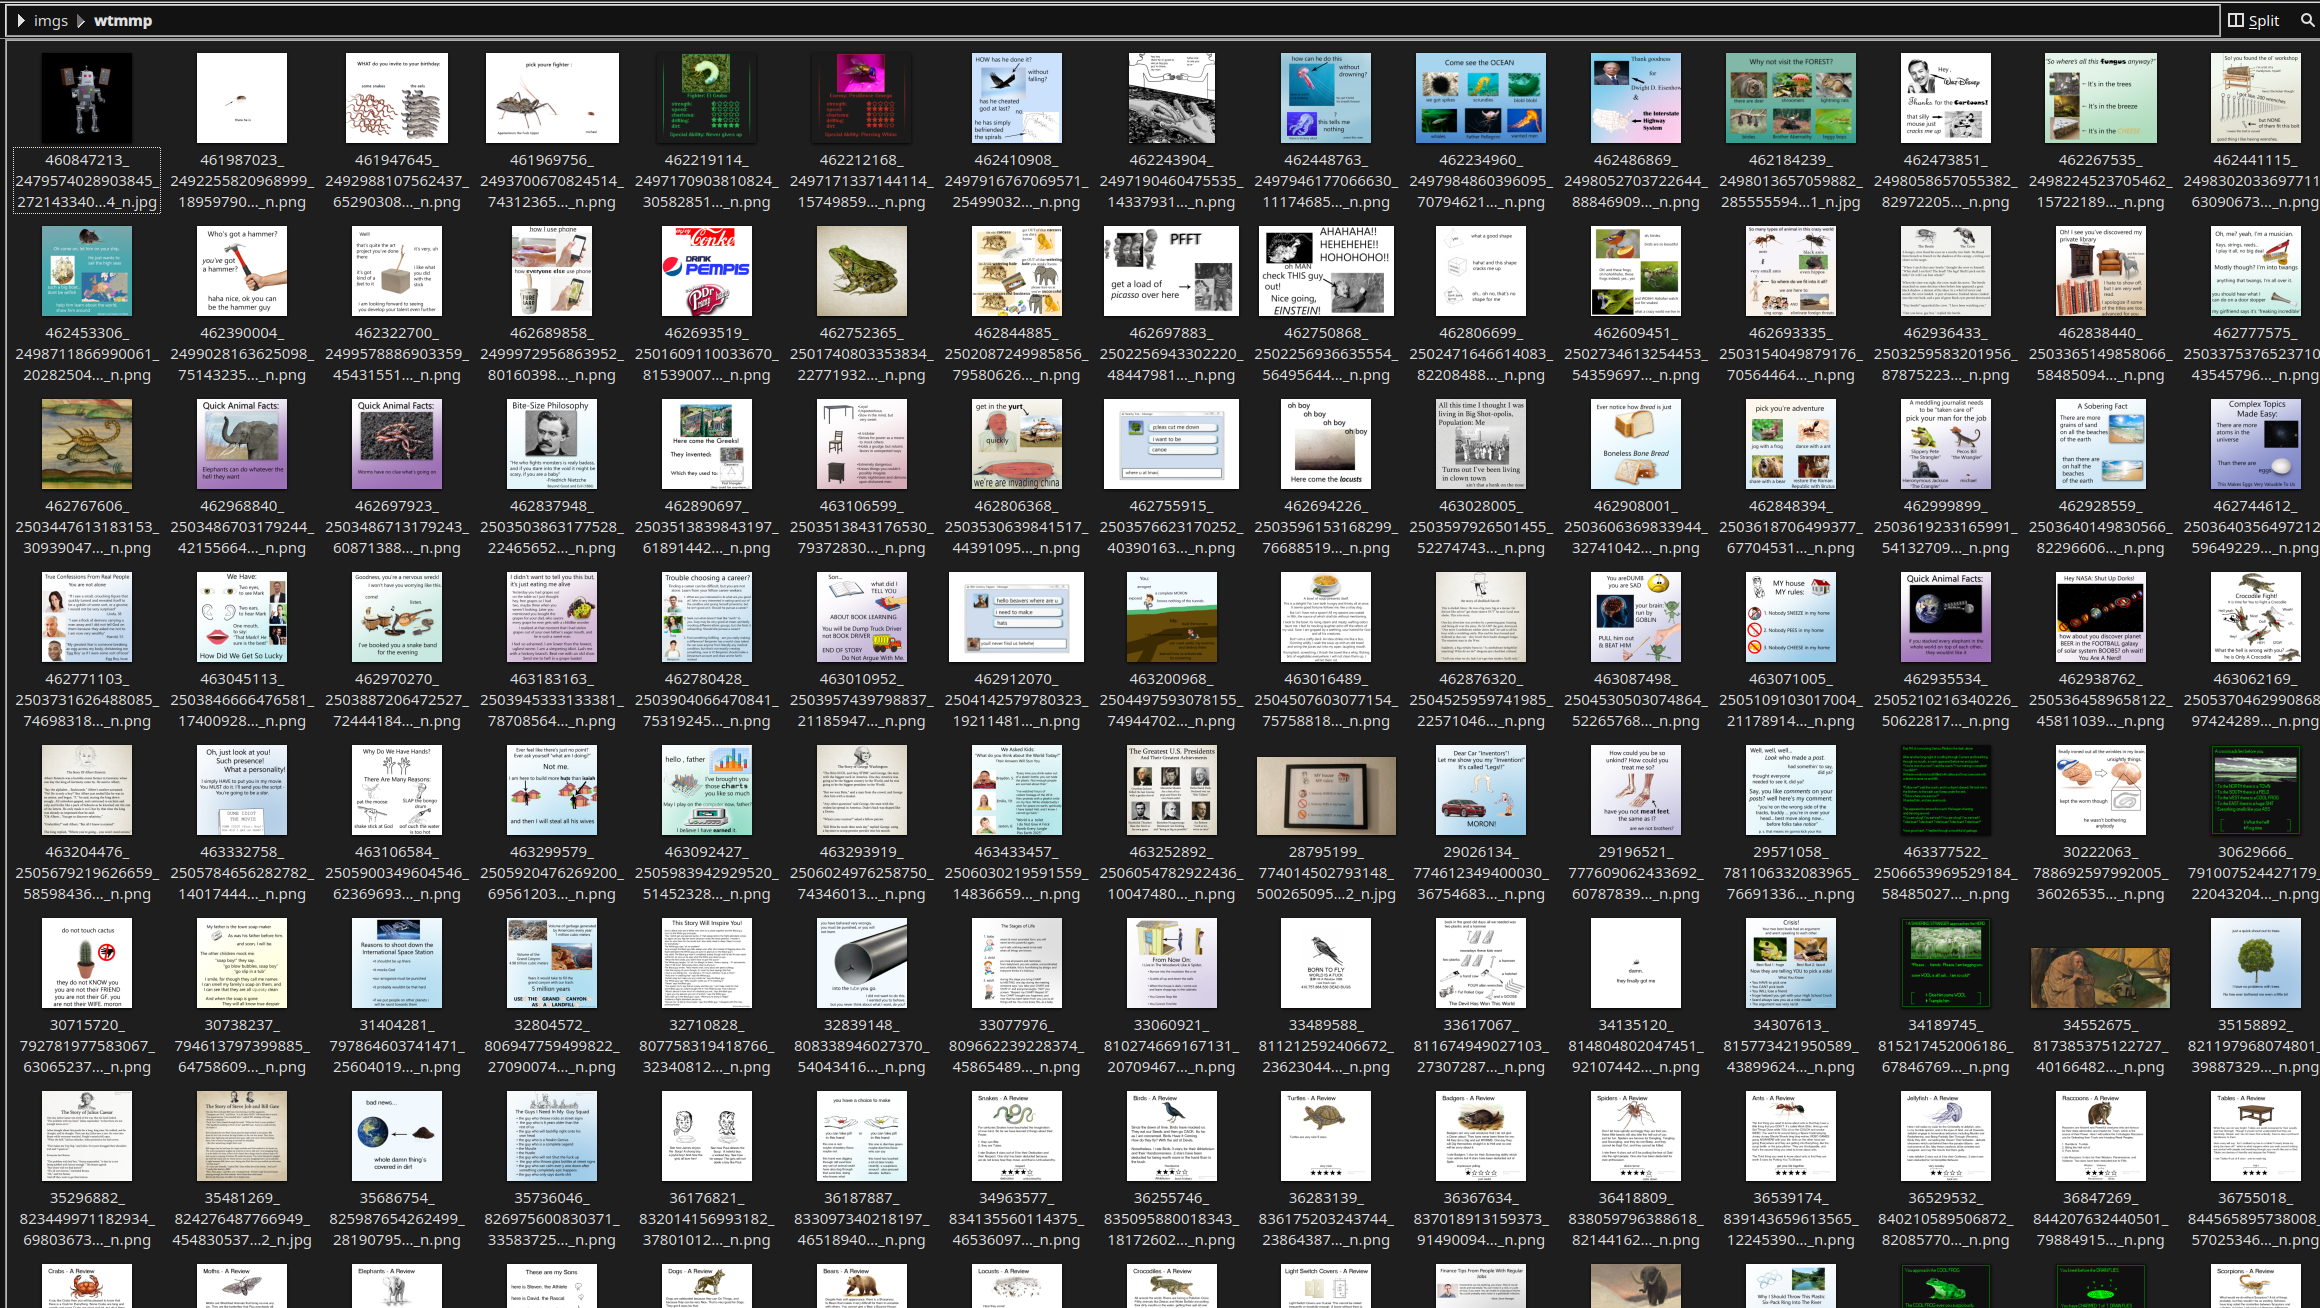Select the 'pick youre fighter' thumbnail 461969756_
This screenshot has height=1308, width=2320.
tap(552, 98)
